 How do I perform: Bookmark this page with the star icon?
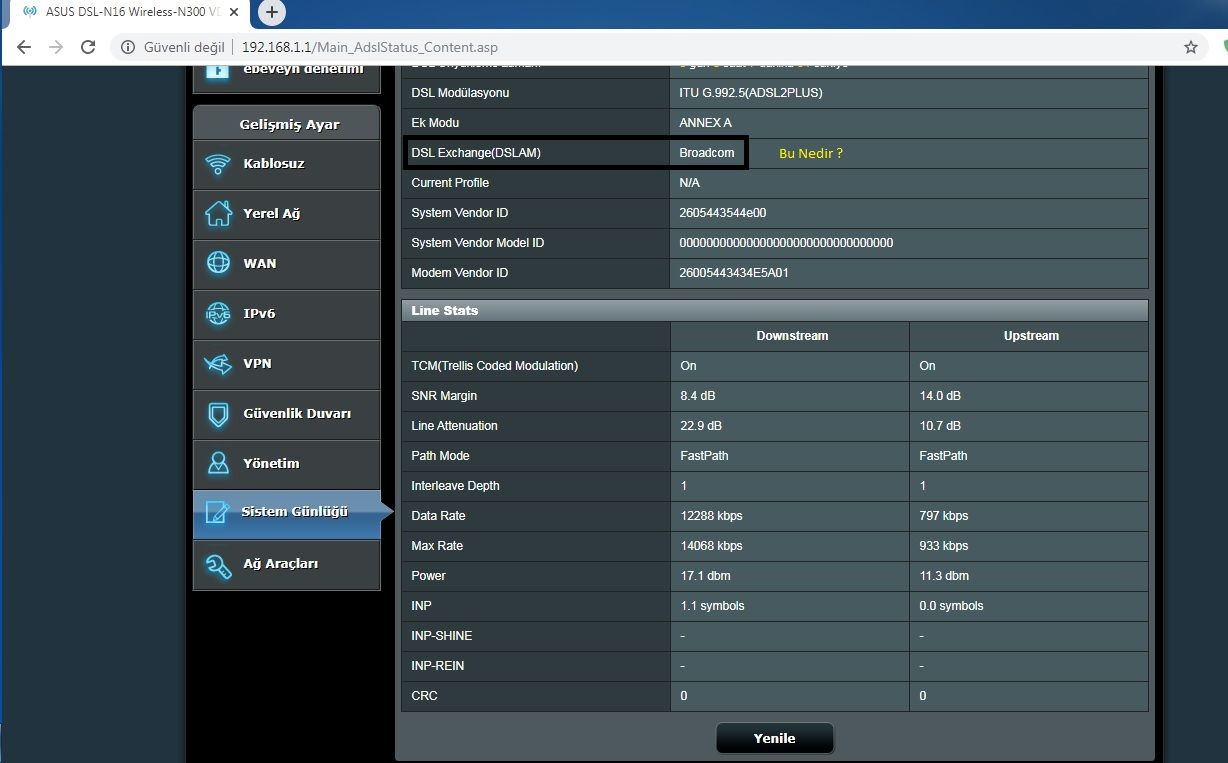pyautogui.click(x=1191, y=47)
